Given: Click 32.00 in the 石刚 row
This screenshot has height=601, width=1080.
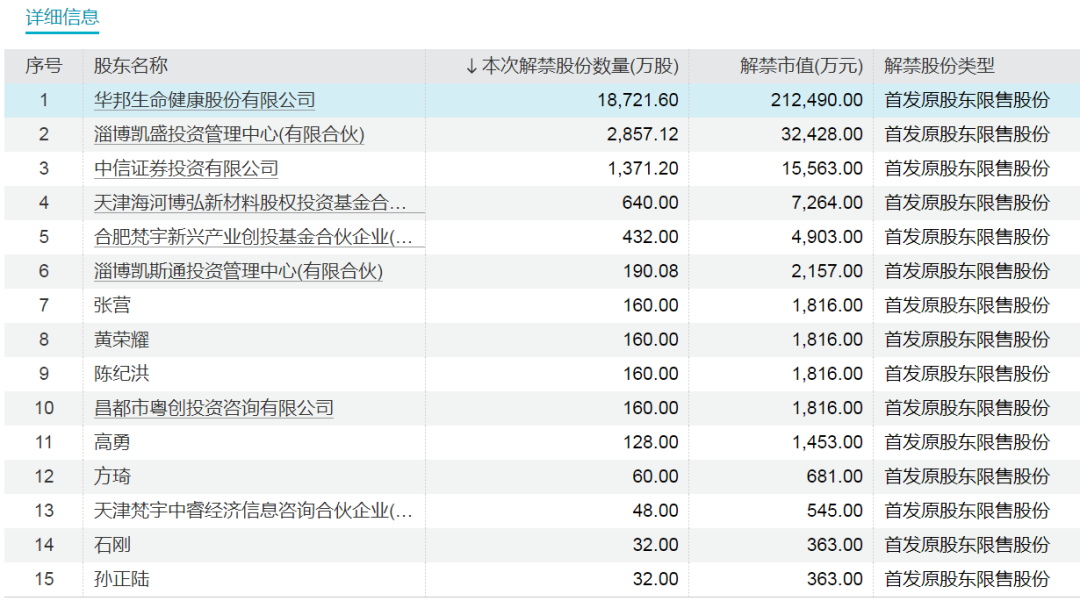Looking at the screenshot, I should tap(656, 545).
